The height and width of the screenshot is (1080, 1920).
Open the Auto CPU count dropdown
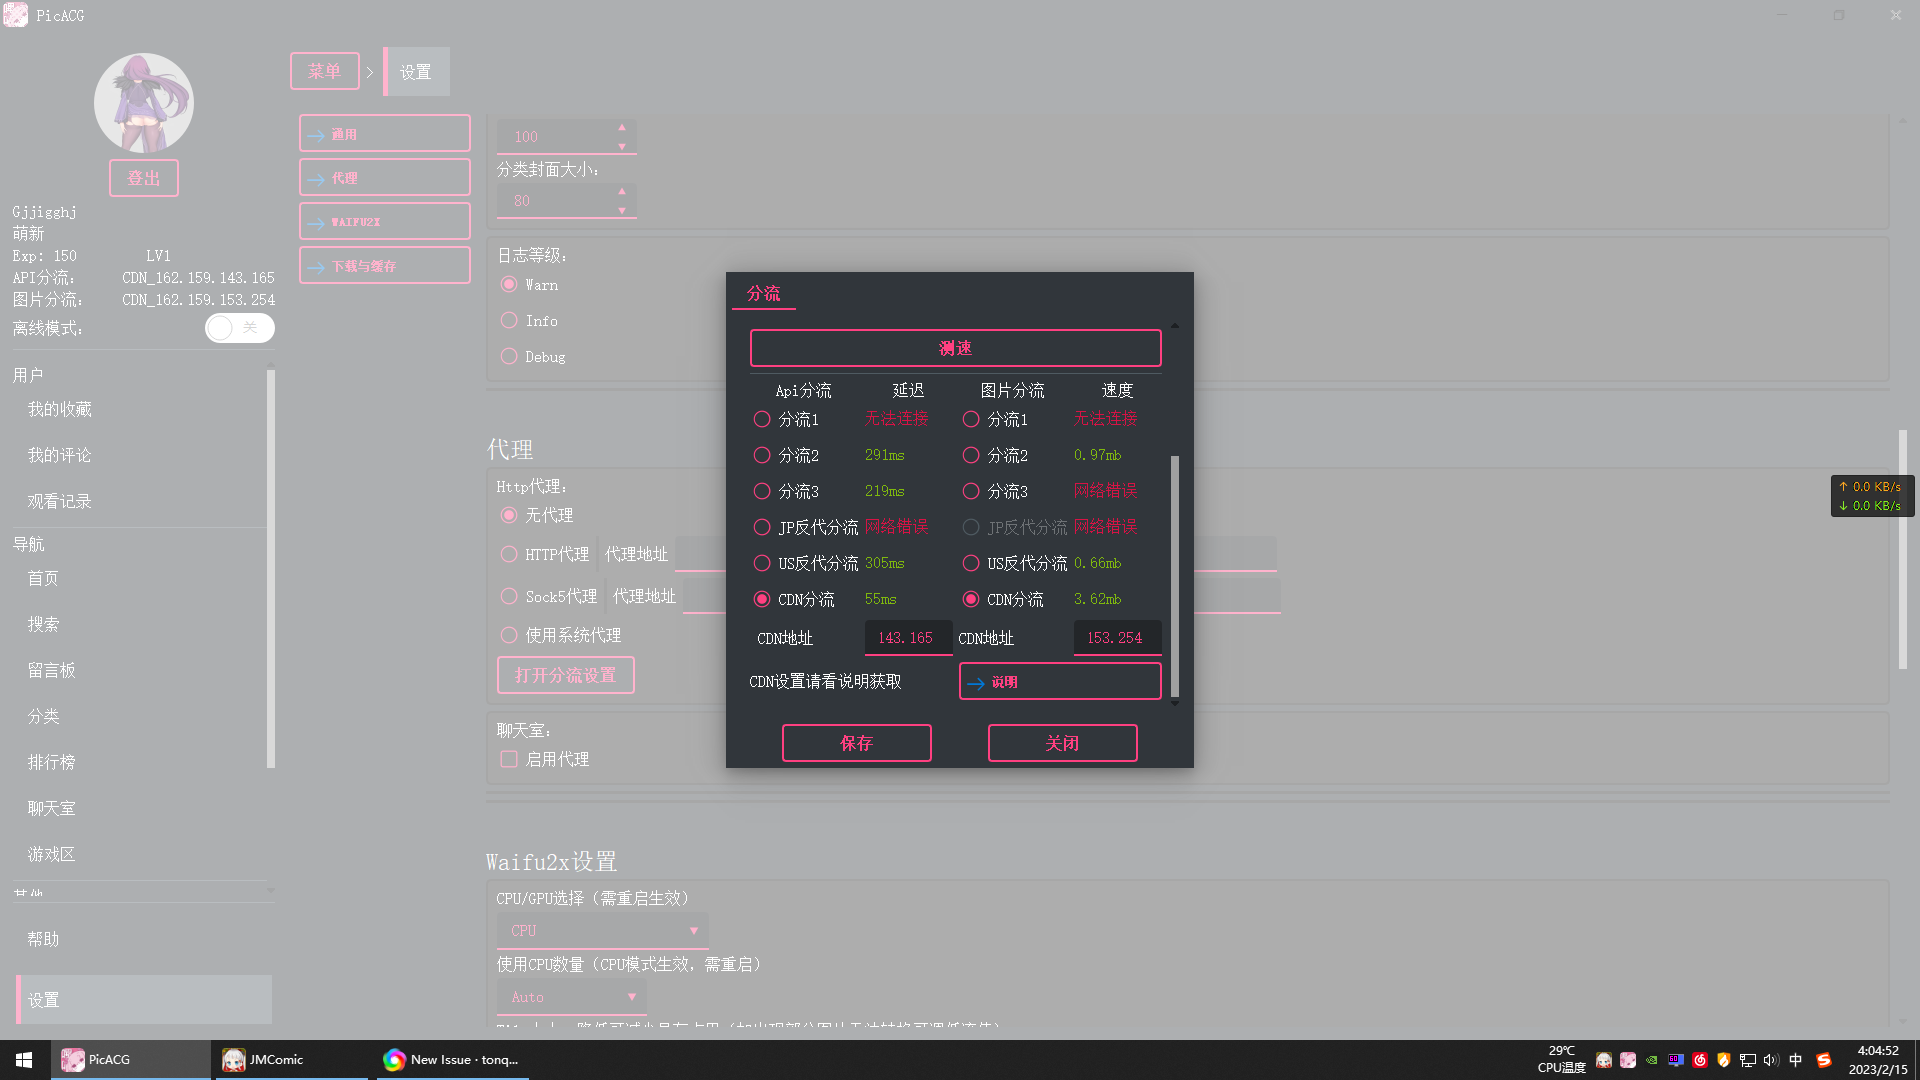tap(572, 997)
